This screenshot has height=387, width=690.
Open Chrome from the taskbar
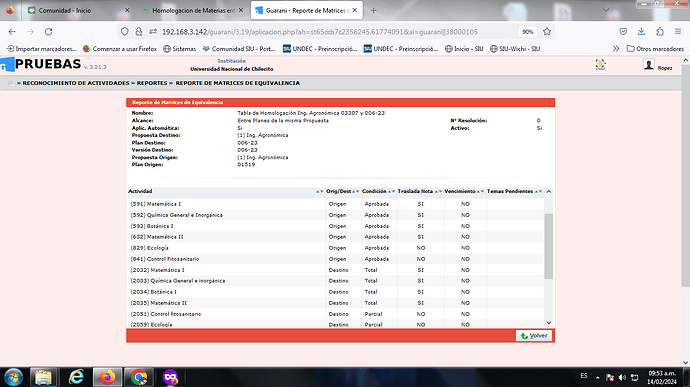coord(139,377)
